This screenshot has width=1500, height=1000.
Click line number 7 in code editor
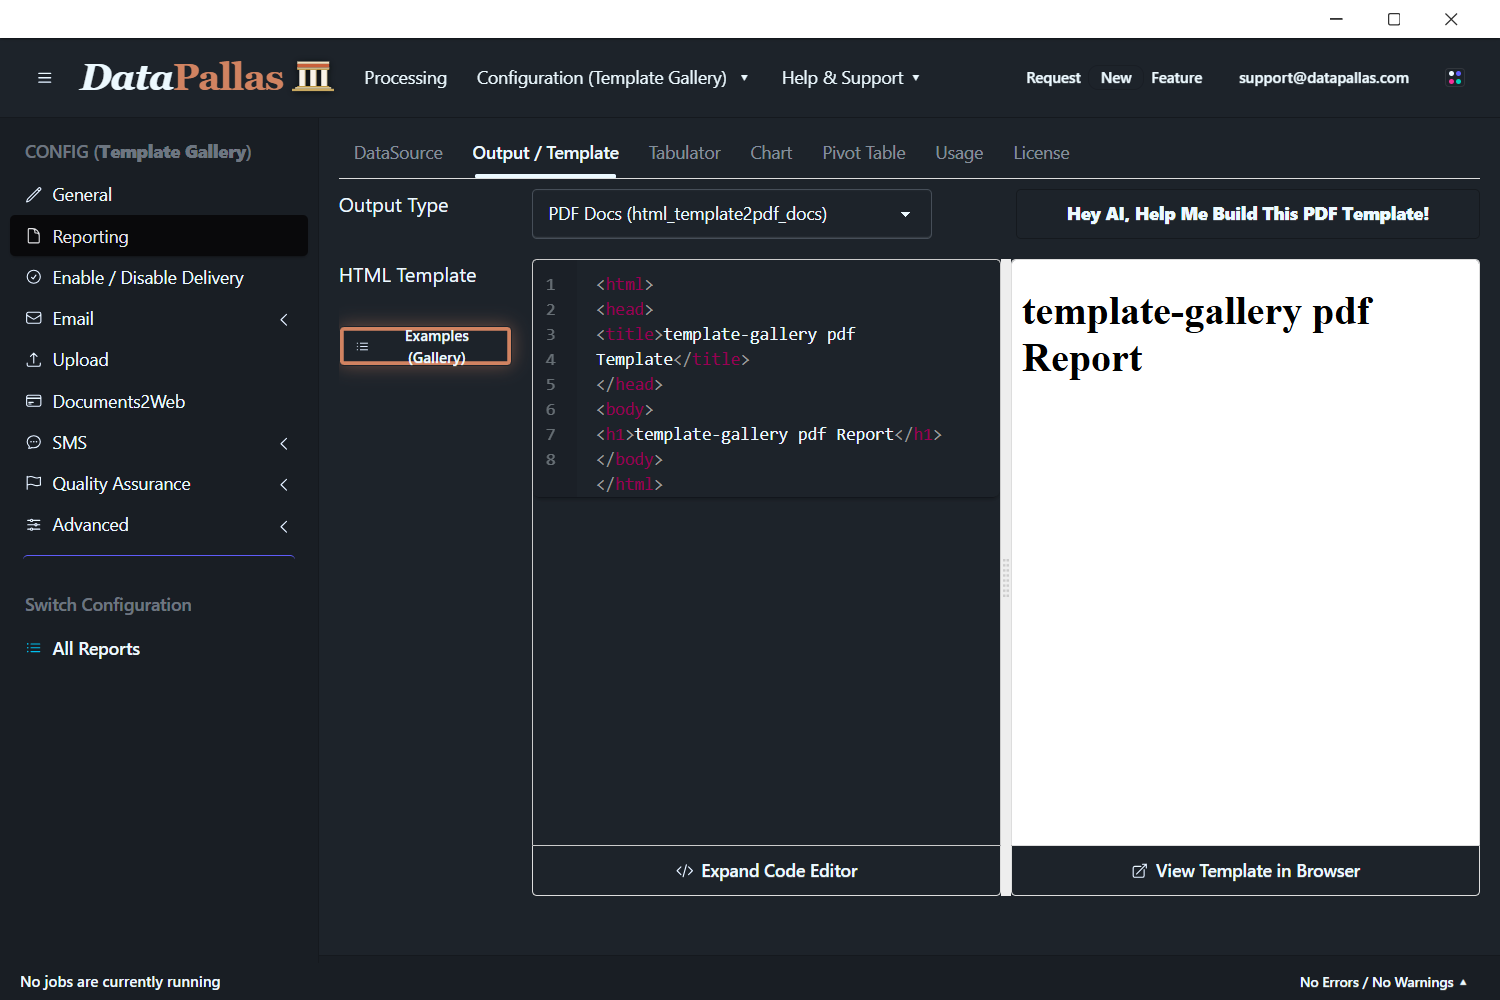tap(550, 434)
